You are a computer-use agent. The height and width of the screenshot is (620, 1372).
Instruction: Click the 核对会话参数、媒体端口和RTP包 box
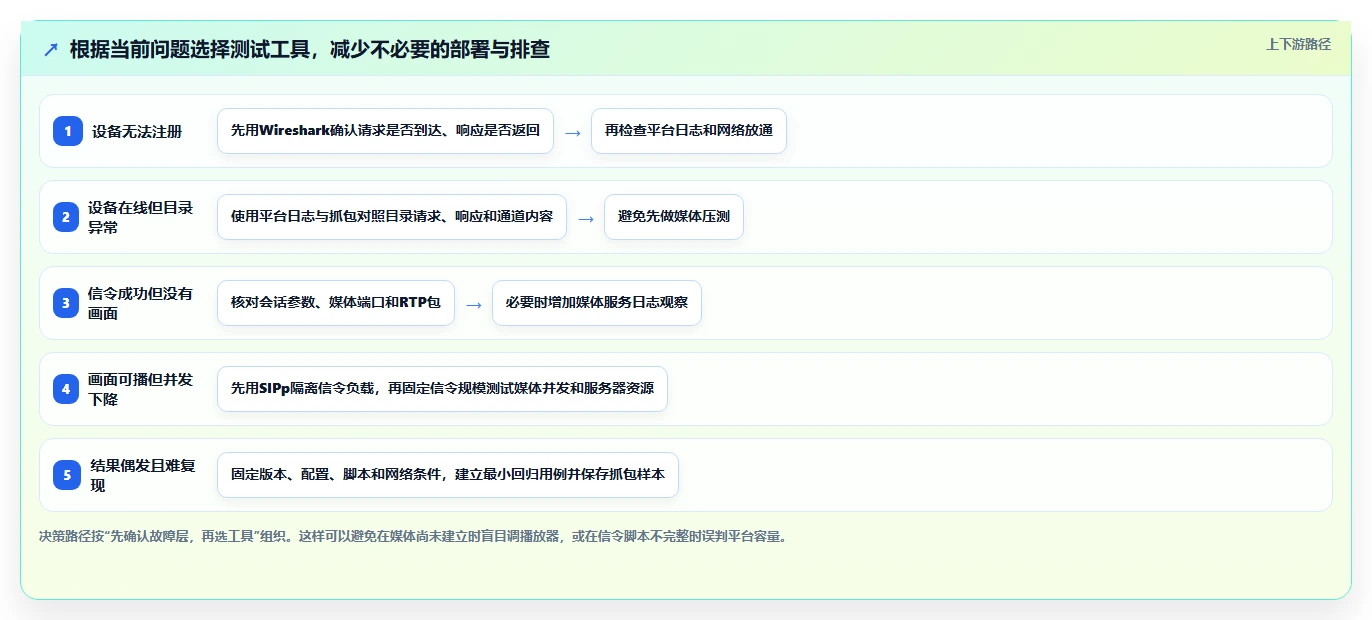(x=336, y=303)
